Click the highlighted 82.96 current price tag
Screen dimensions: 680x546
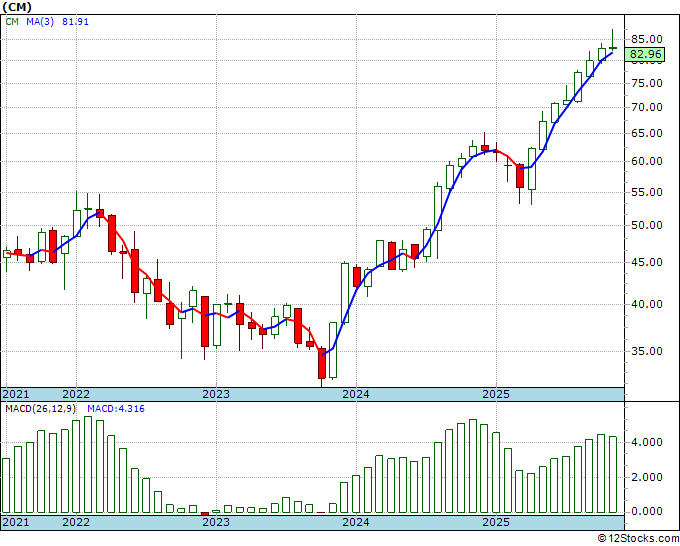pos(646,54)
